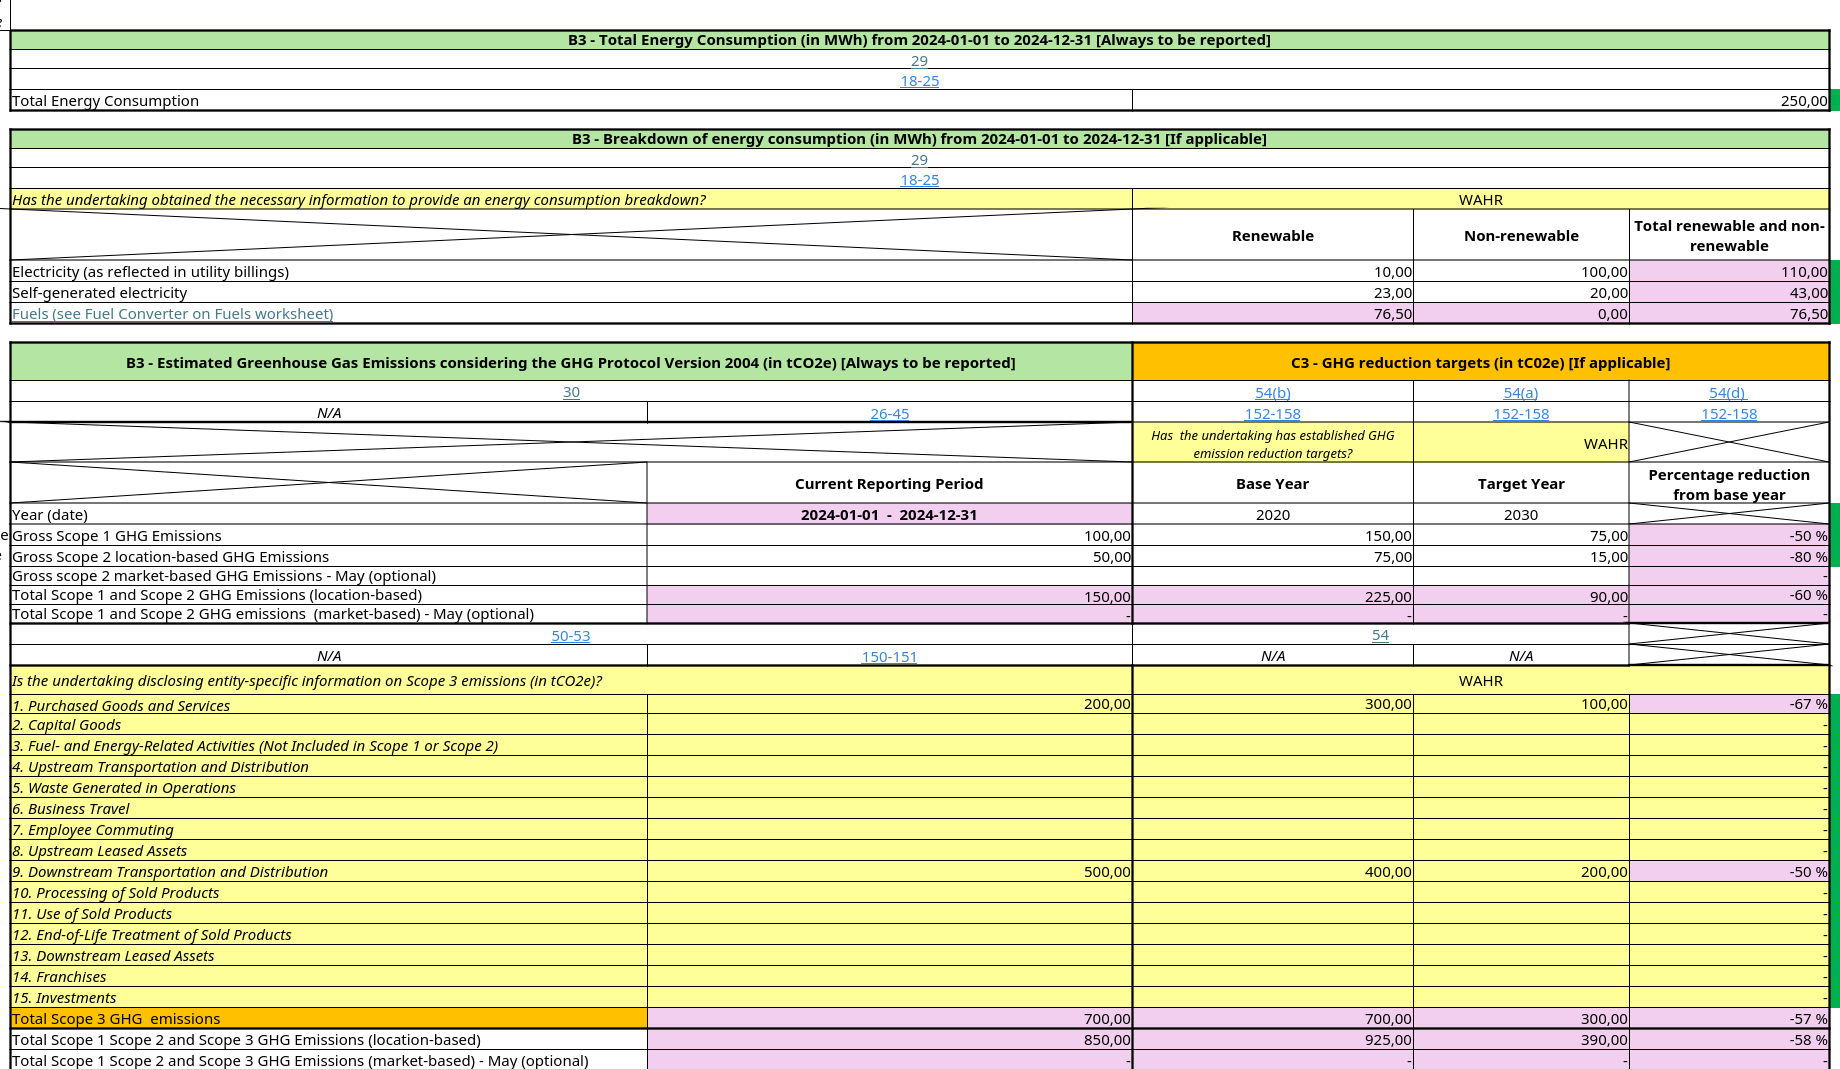Screen dimensions: 1840x1070
Task: Select the Total Energy Consumption value cell 250,00
Action: click(x=1480, y=101)
